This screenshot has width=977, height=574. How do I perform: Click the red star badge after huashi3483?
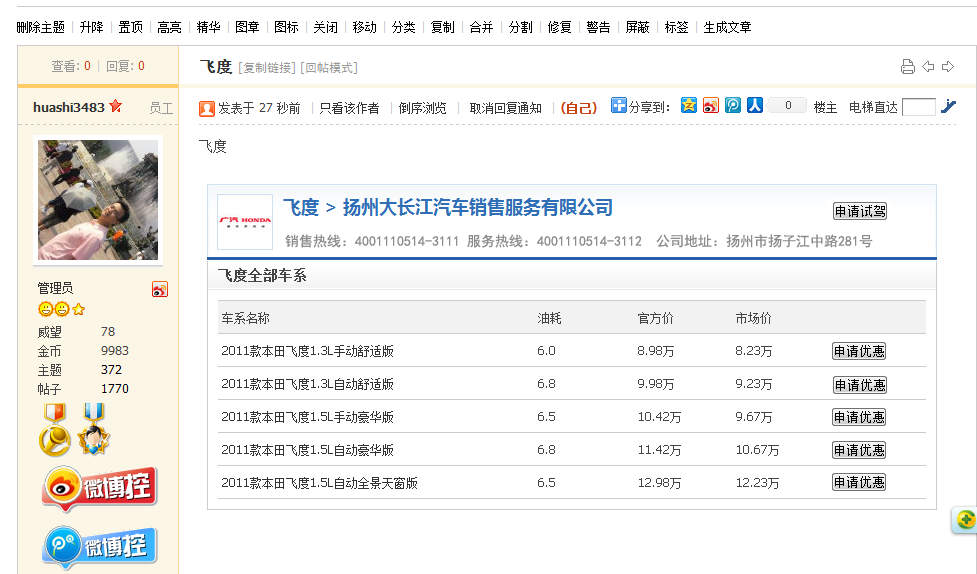click(115, 106)
